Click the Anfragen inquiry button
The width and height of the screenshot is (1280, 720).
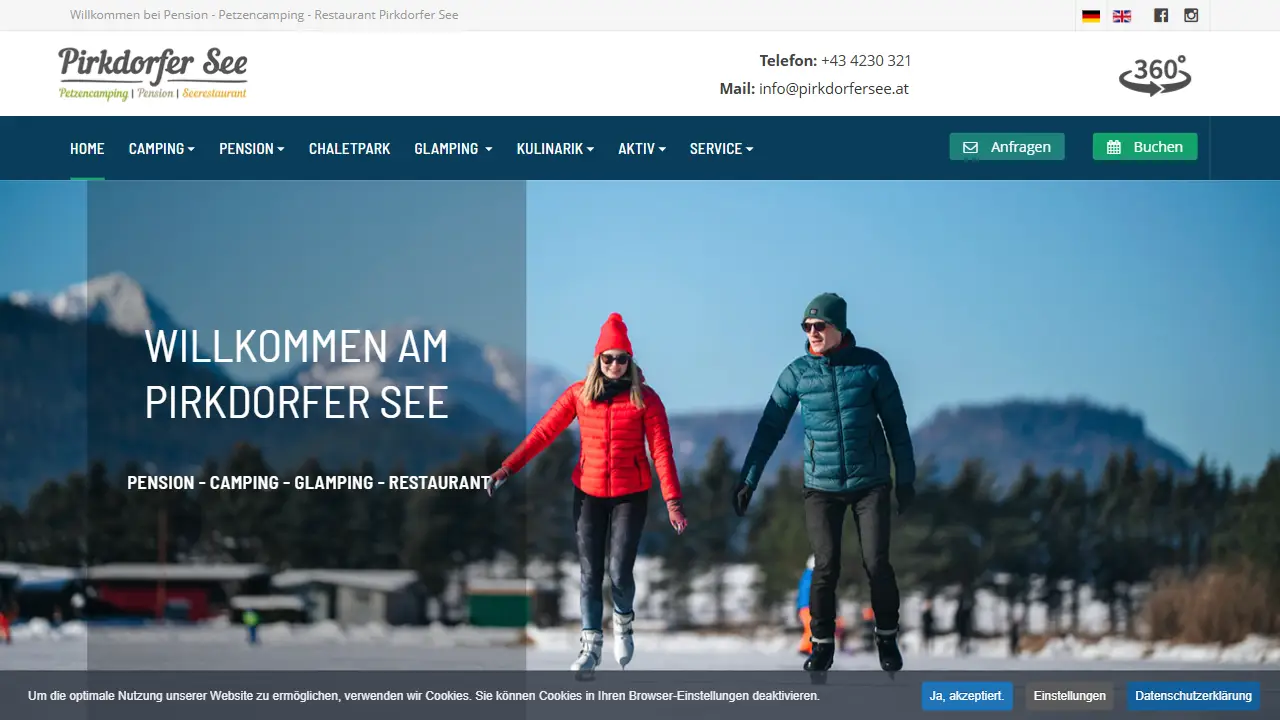1007,147
